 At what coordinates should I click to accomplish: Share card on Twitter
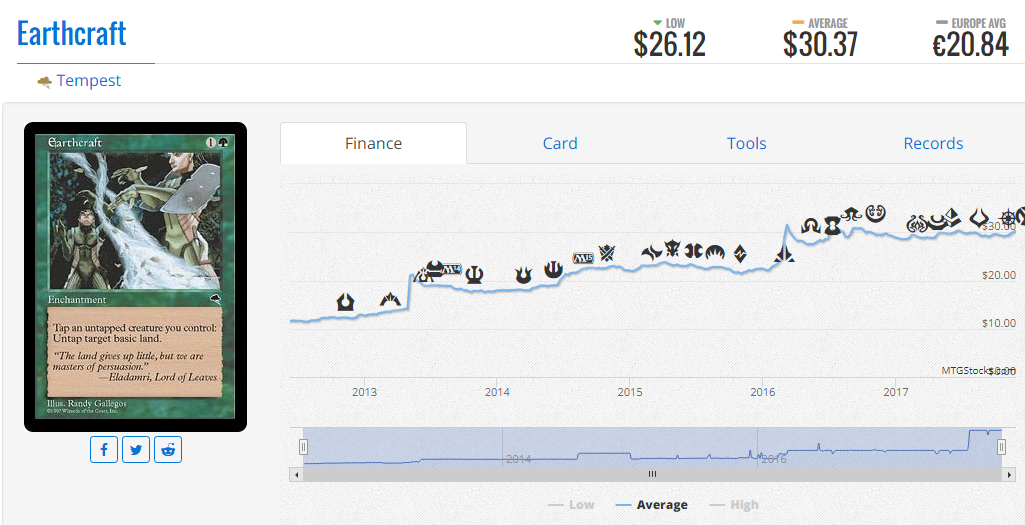[136, 449]
